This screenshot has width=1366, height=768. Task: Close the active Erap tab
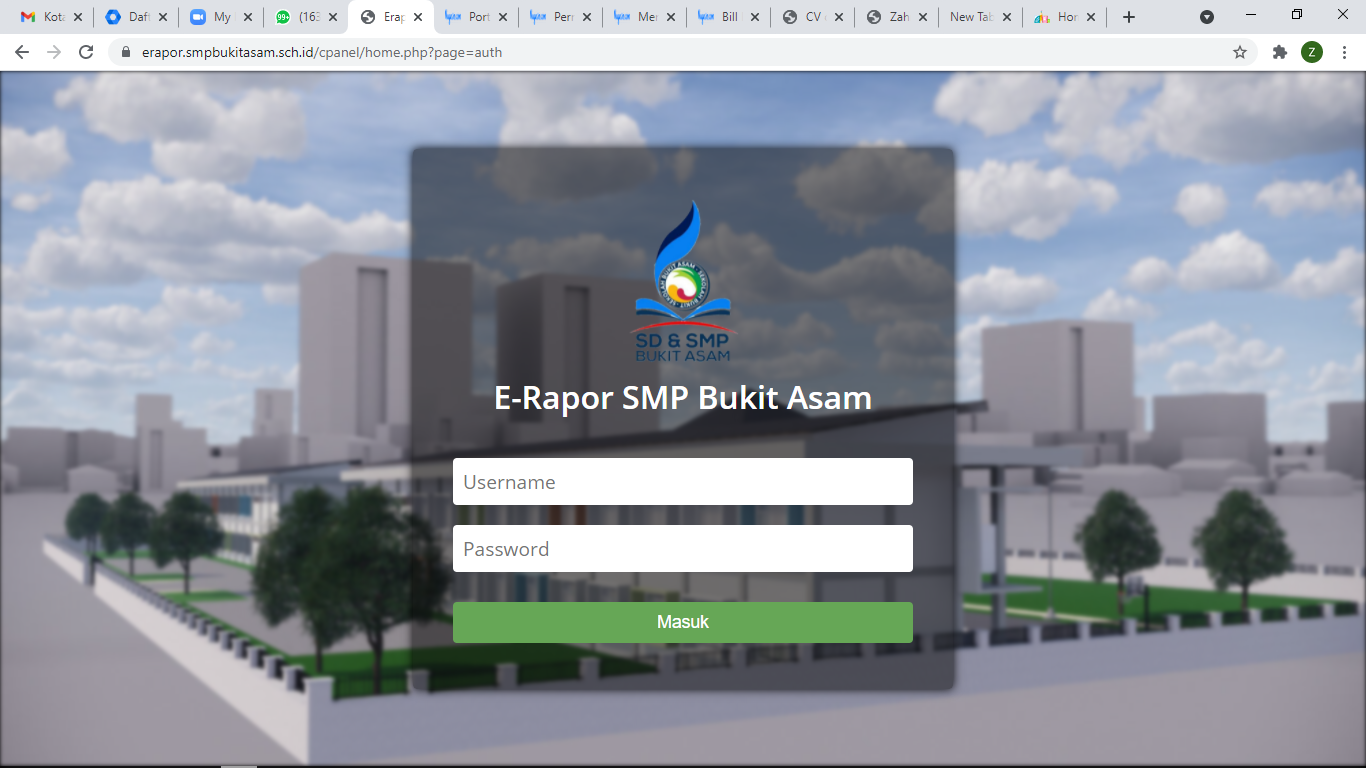point(418,17)
